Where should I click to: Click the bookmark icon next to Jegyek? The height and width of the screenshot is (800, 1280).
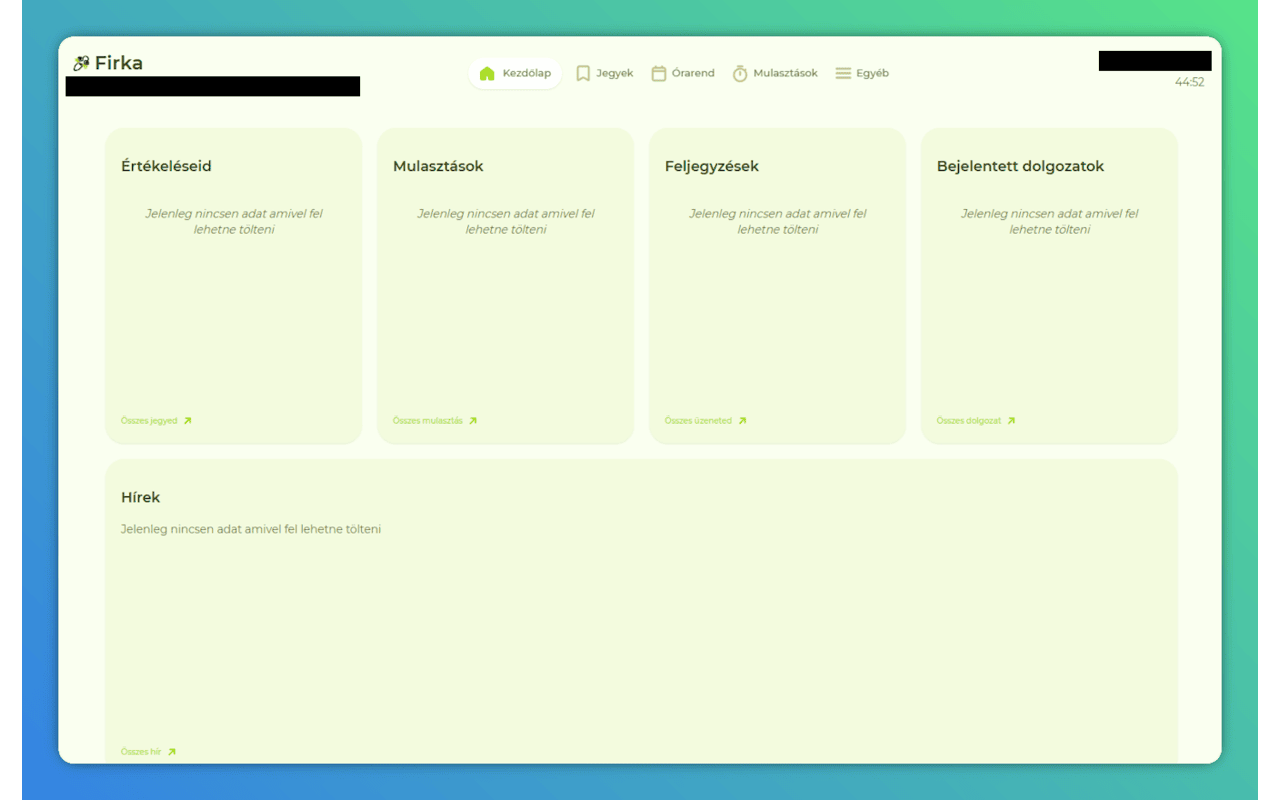point(582,72)
